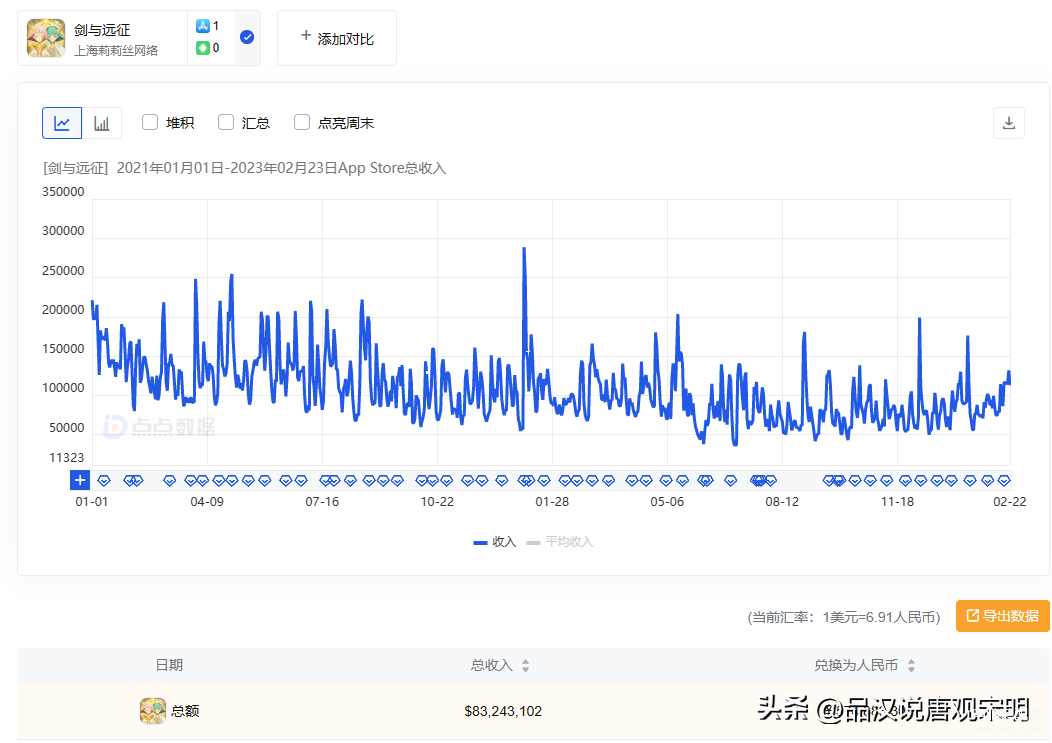
Task: Click the chart title with date range
Action: coord(245,168)
